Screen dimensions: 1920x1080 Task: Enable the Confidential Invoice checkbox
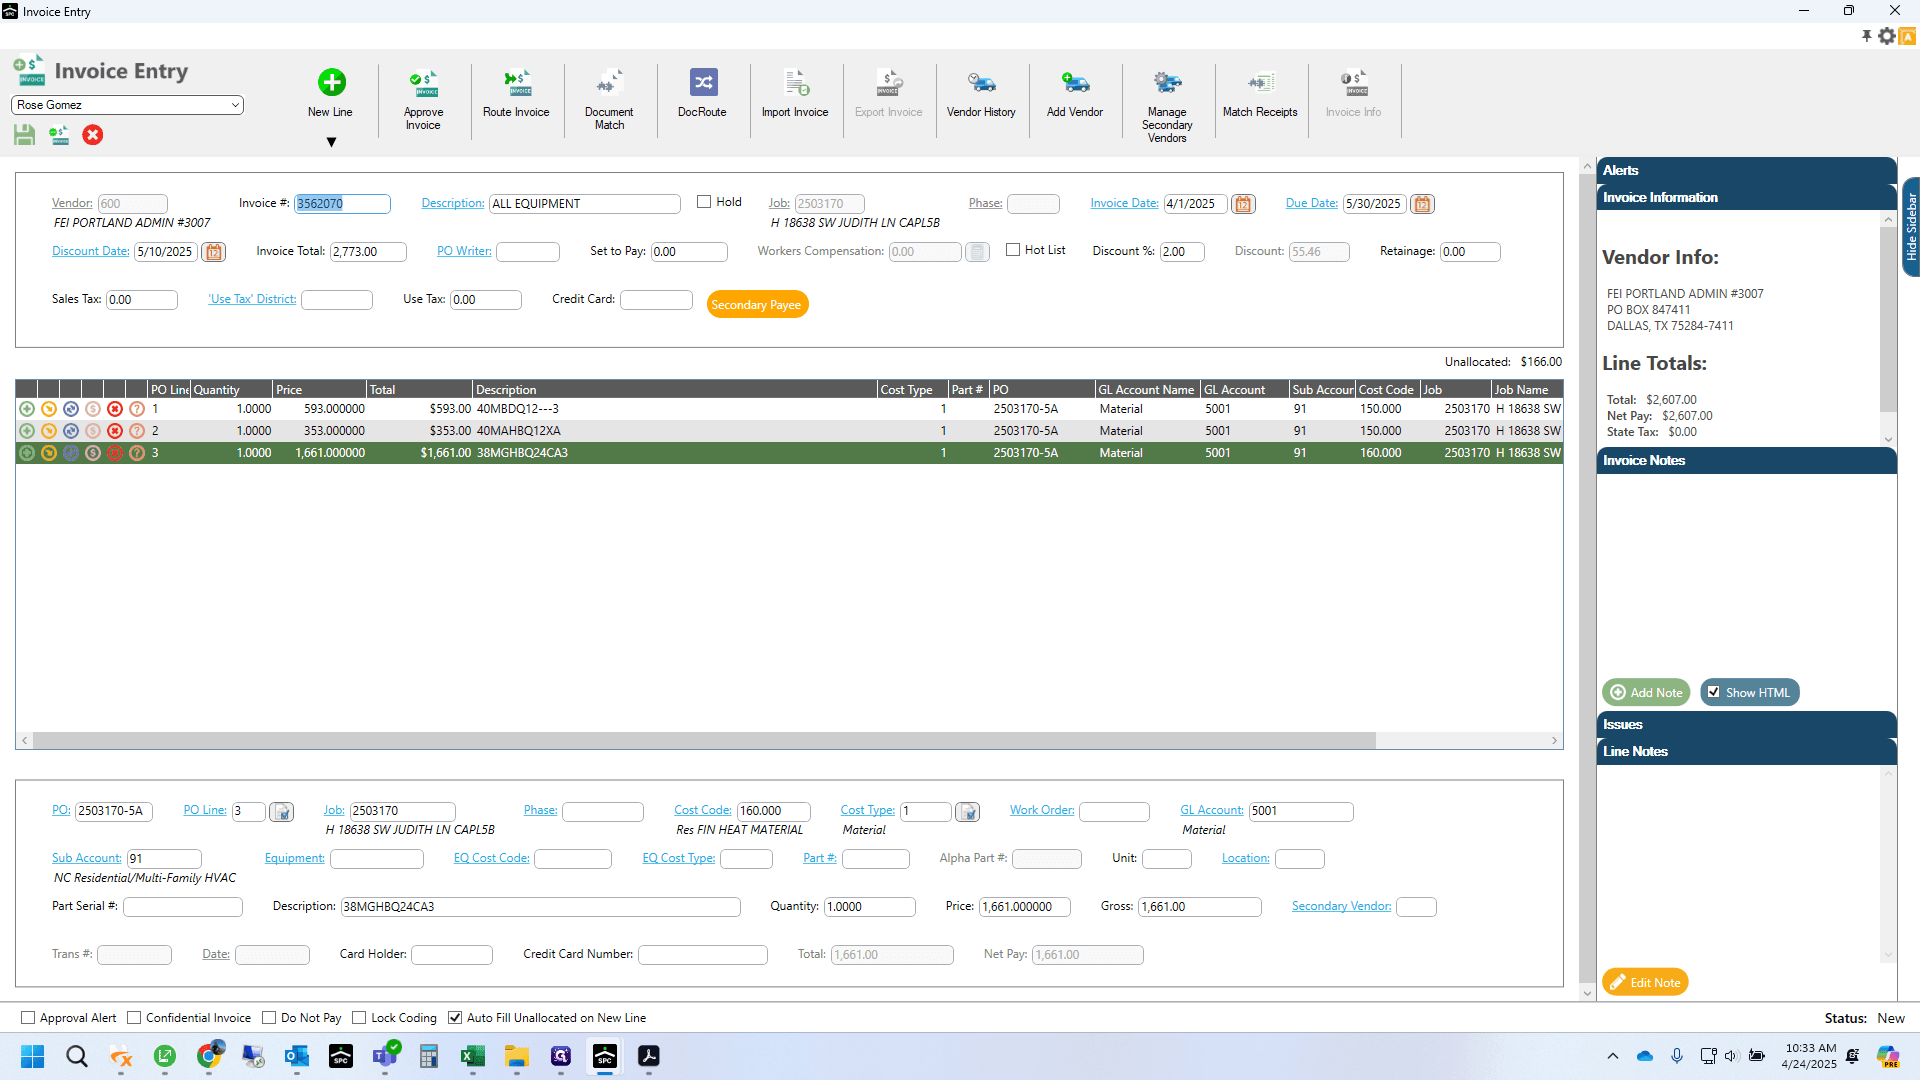134,1018
